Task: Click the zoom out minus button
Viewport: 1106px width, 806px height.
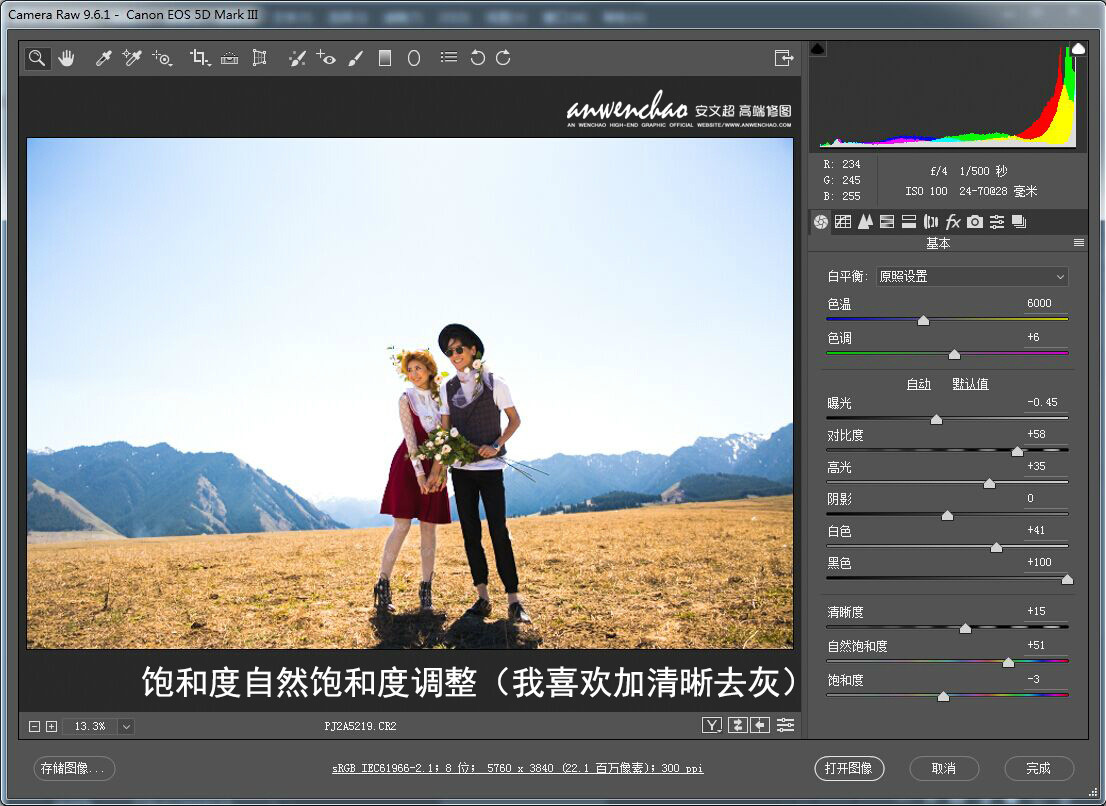Action: pyautogui.click(x=34, y=726)
